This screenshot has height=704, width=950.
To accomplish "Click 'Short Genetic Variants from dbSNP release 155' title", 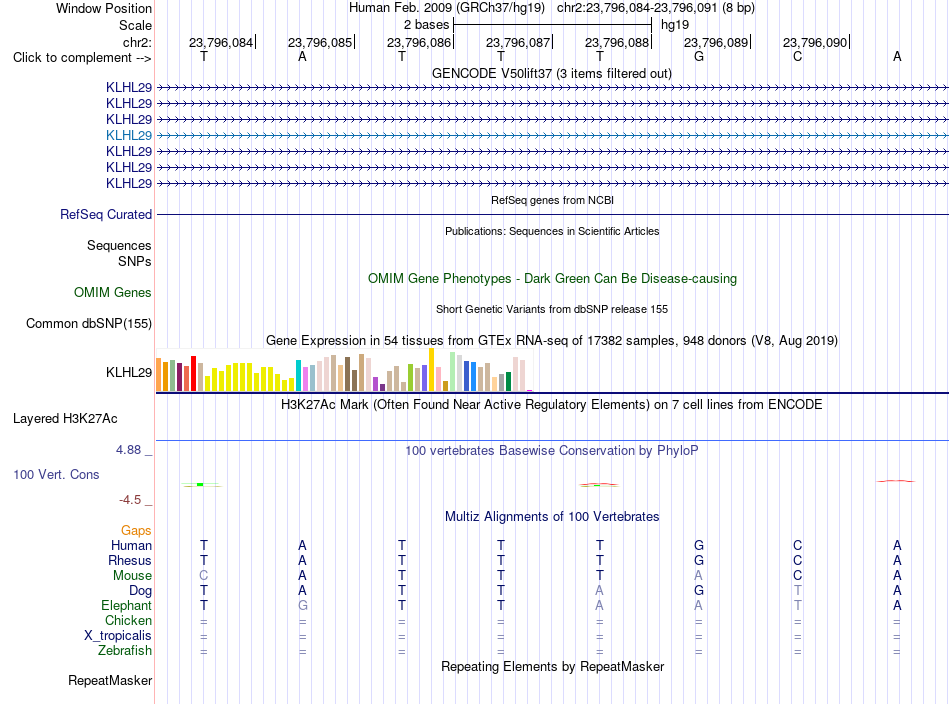I will click(x=552, y=309).
